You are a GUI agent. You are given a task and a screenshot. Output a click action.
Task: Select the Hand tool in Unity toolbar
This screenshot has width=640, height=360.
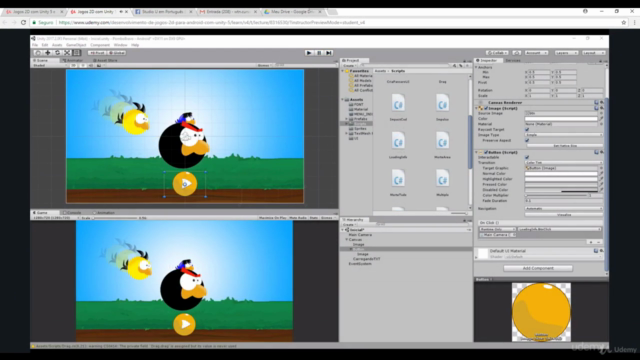(38, 53)
